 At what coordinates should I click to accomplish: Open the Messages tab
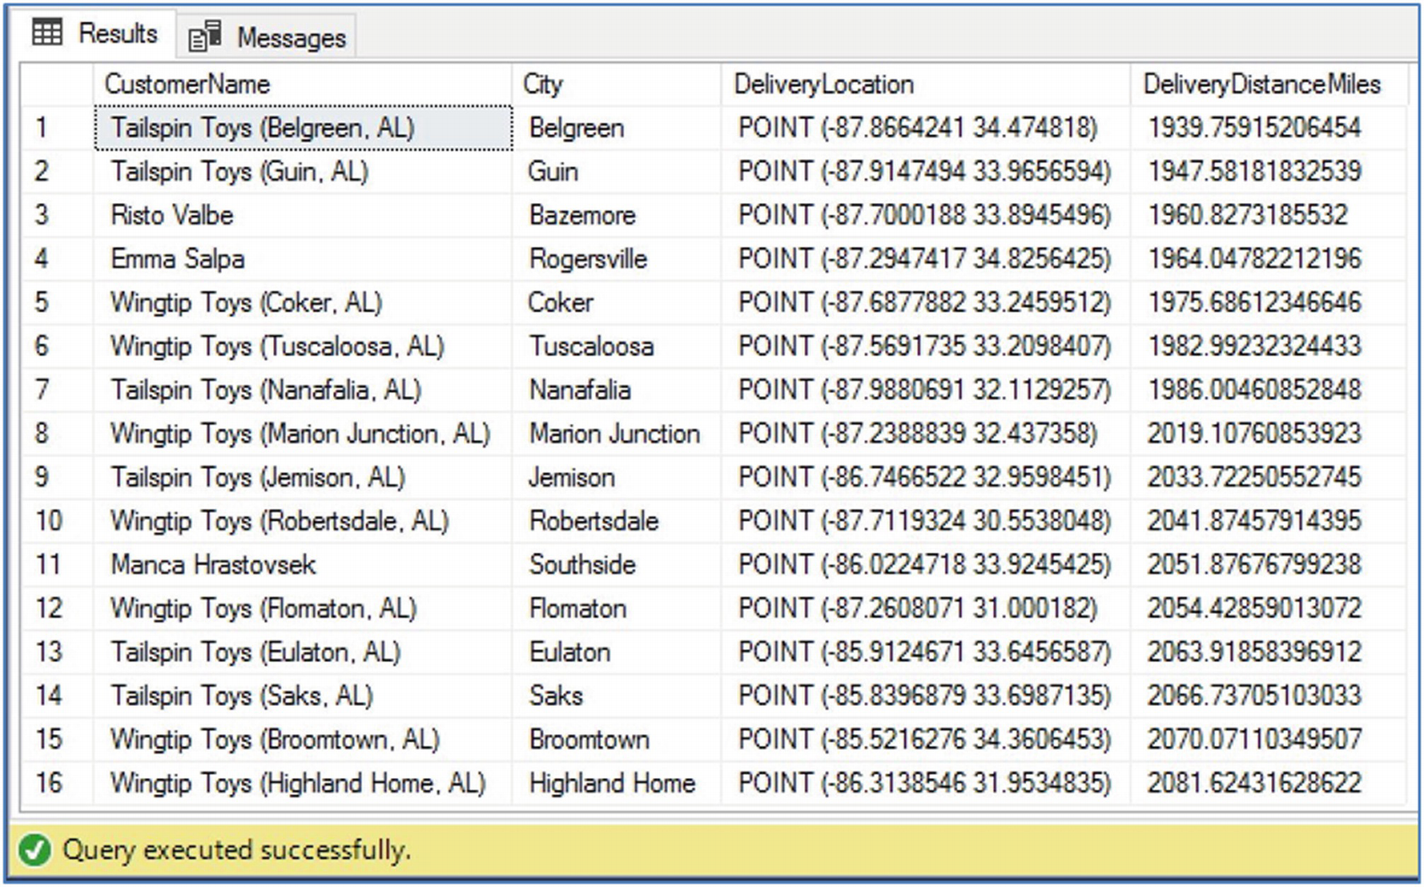(x=267, y=38)
